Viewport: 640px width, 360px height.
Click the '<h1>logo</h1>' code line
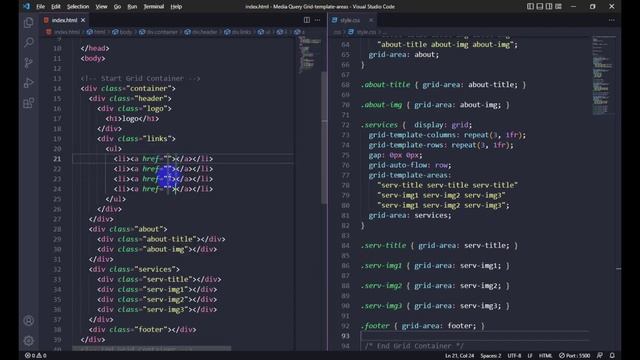pyautogui.click(x=132, y=119)
